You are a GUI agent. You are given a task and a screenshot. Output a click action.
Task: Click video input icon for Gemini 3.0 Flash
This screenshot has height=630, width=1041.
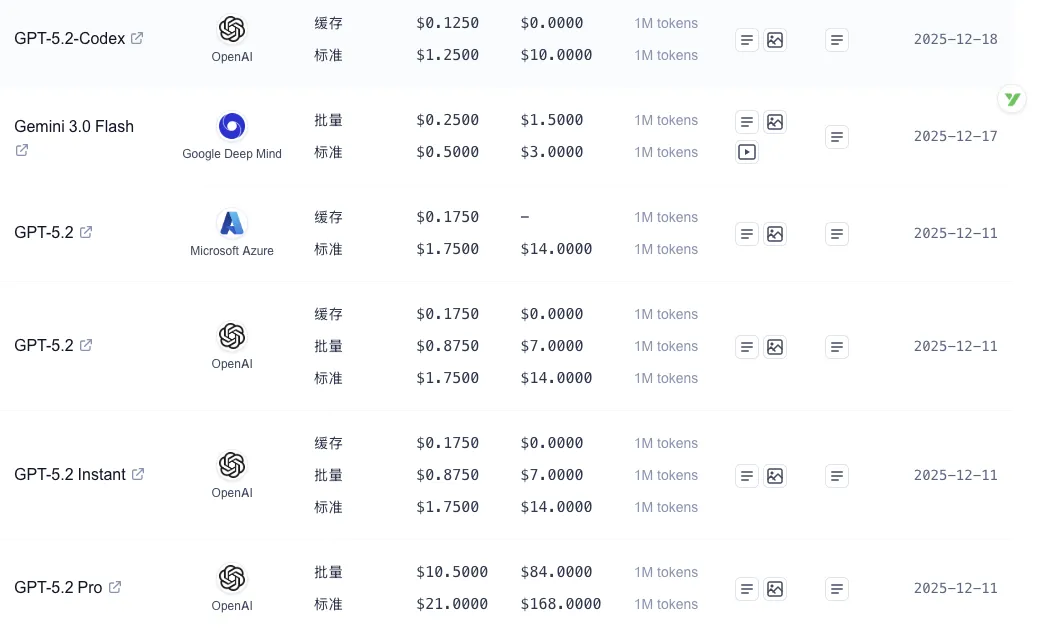pos(747,153)
